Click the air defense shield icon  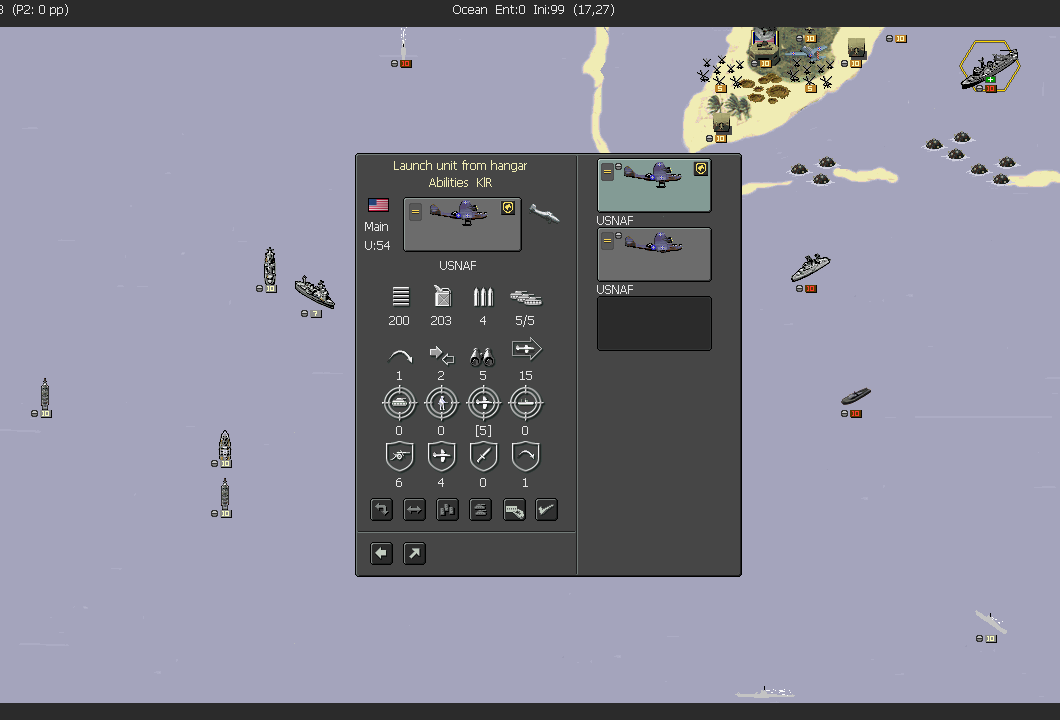[x=441, y=456]
